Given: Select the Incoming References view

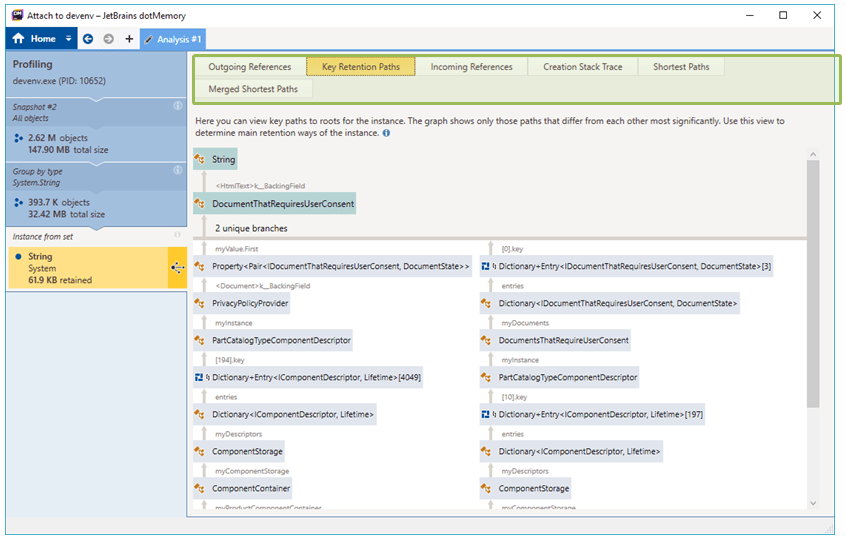Looking at the screenshot, I should 471,67.
